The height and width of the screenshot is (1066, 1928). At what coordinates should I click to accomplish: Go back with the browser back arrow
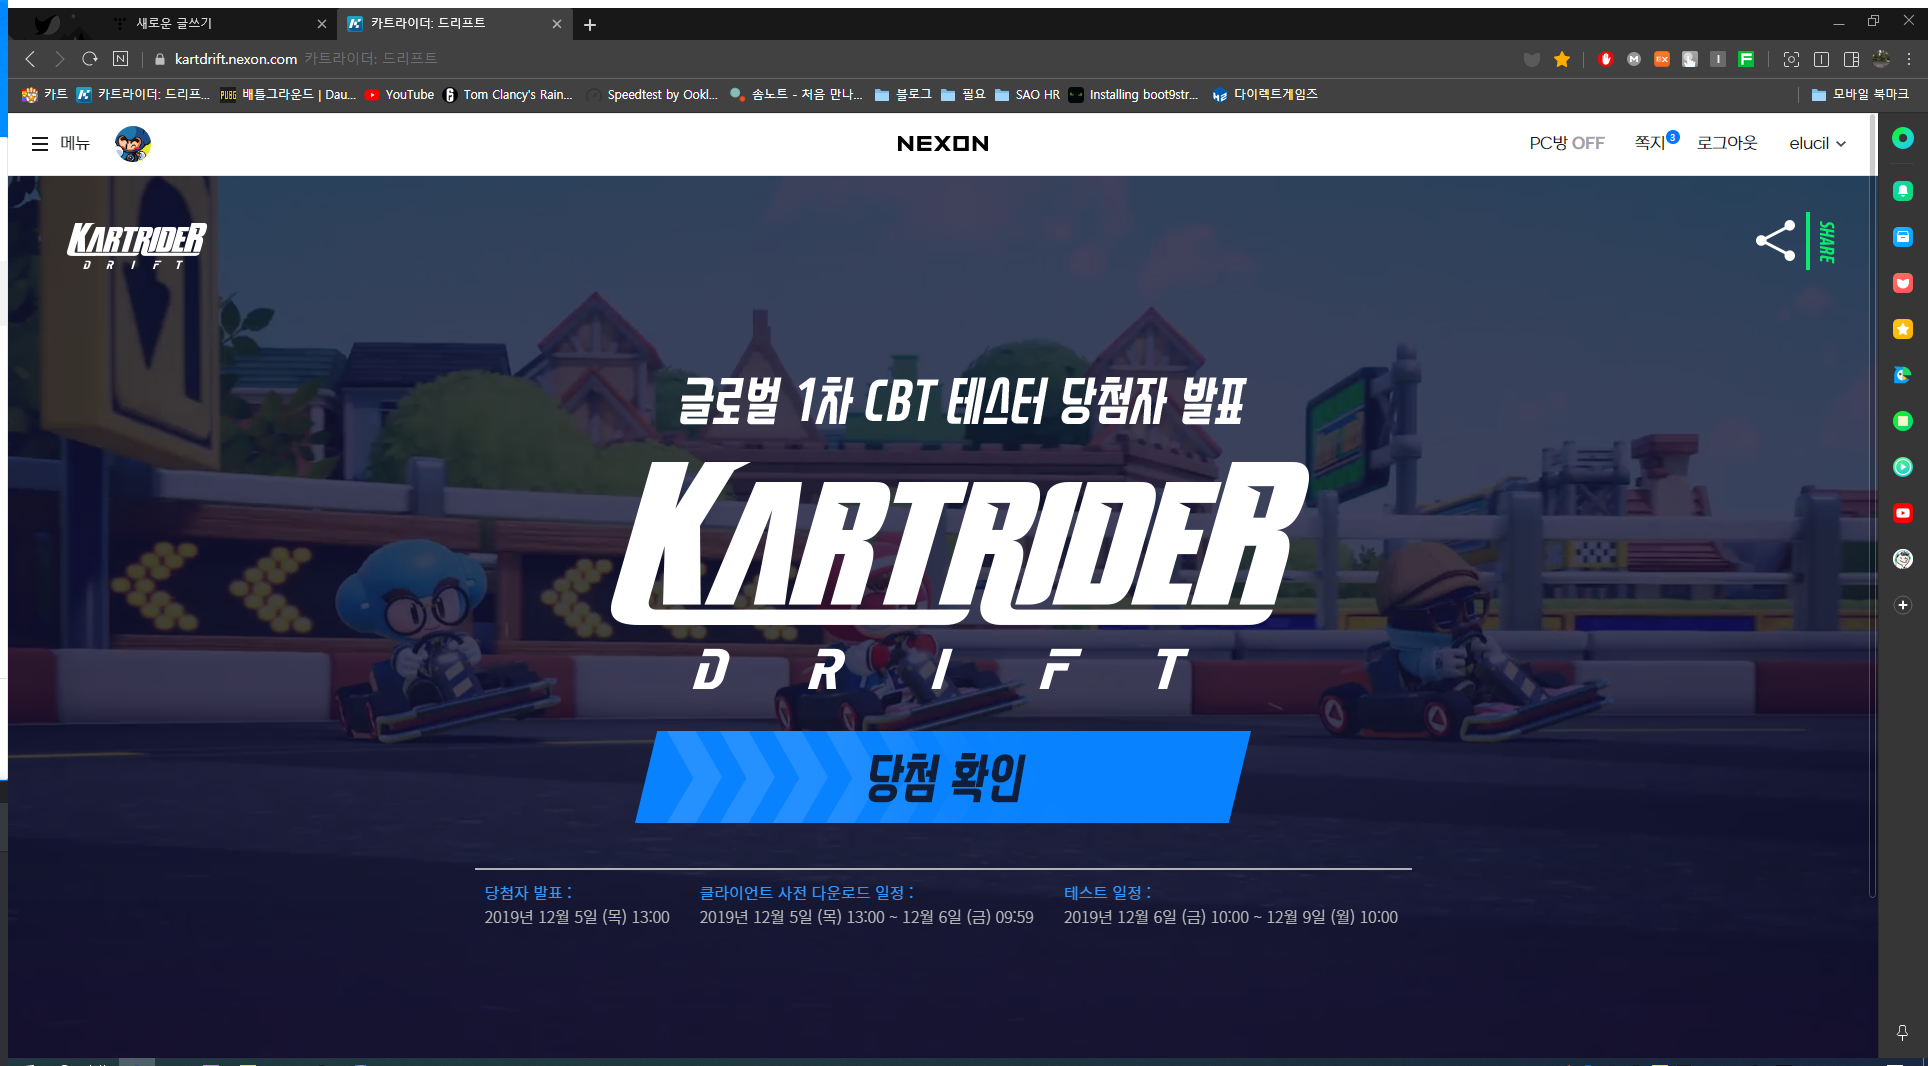pos(30,59)
